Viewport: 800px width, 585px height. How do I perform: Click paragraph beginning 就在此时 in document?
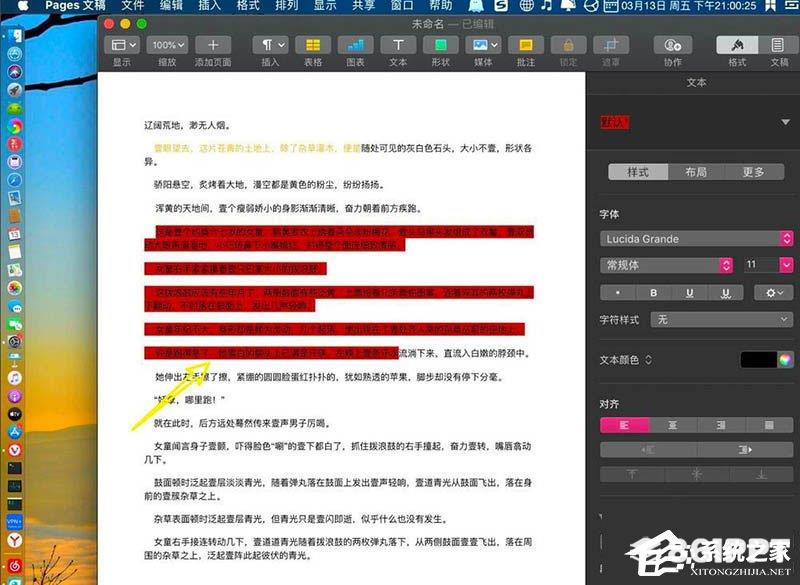pyautogui.click(x=243, y=423)
